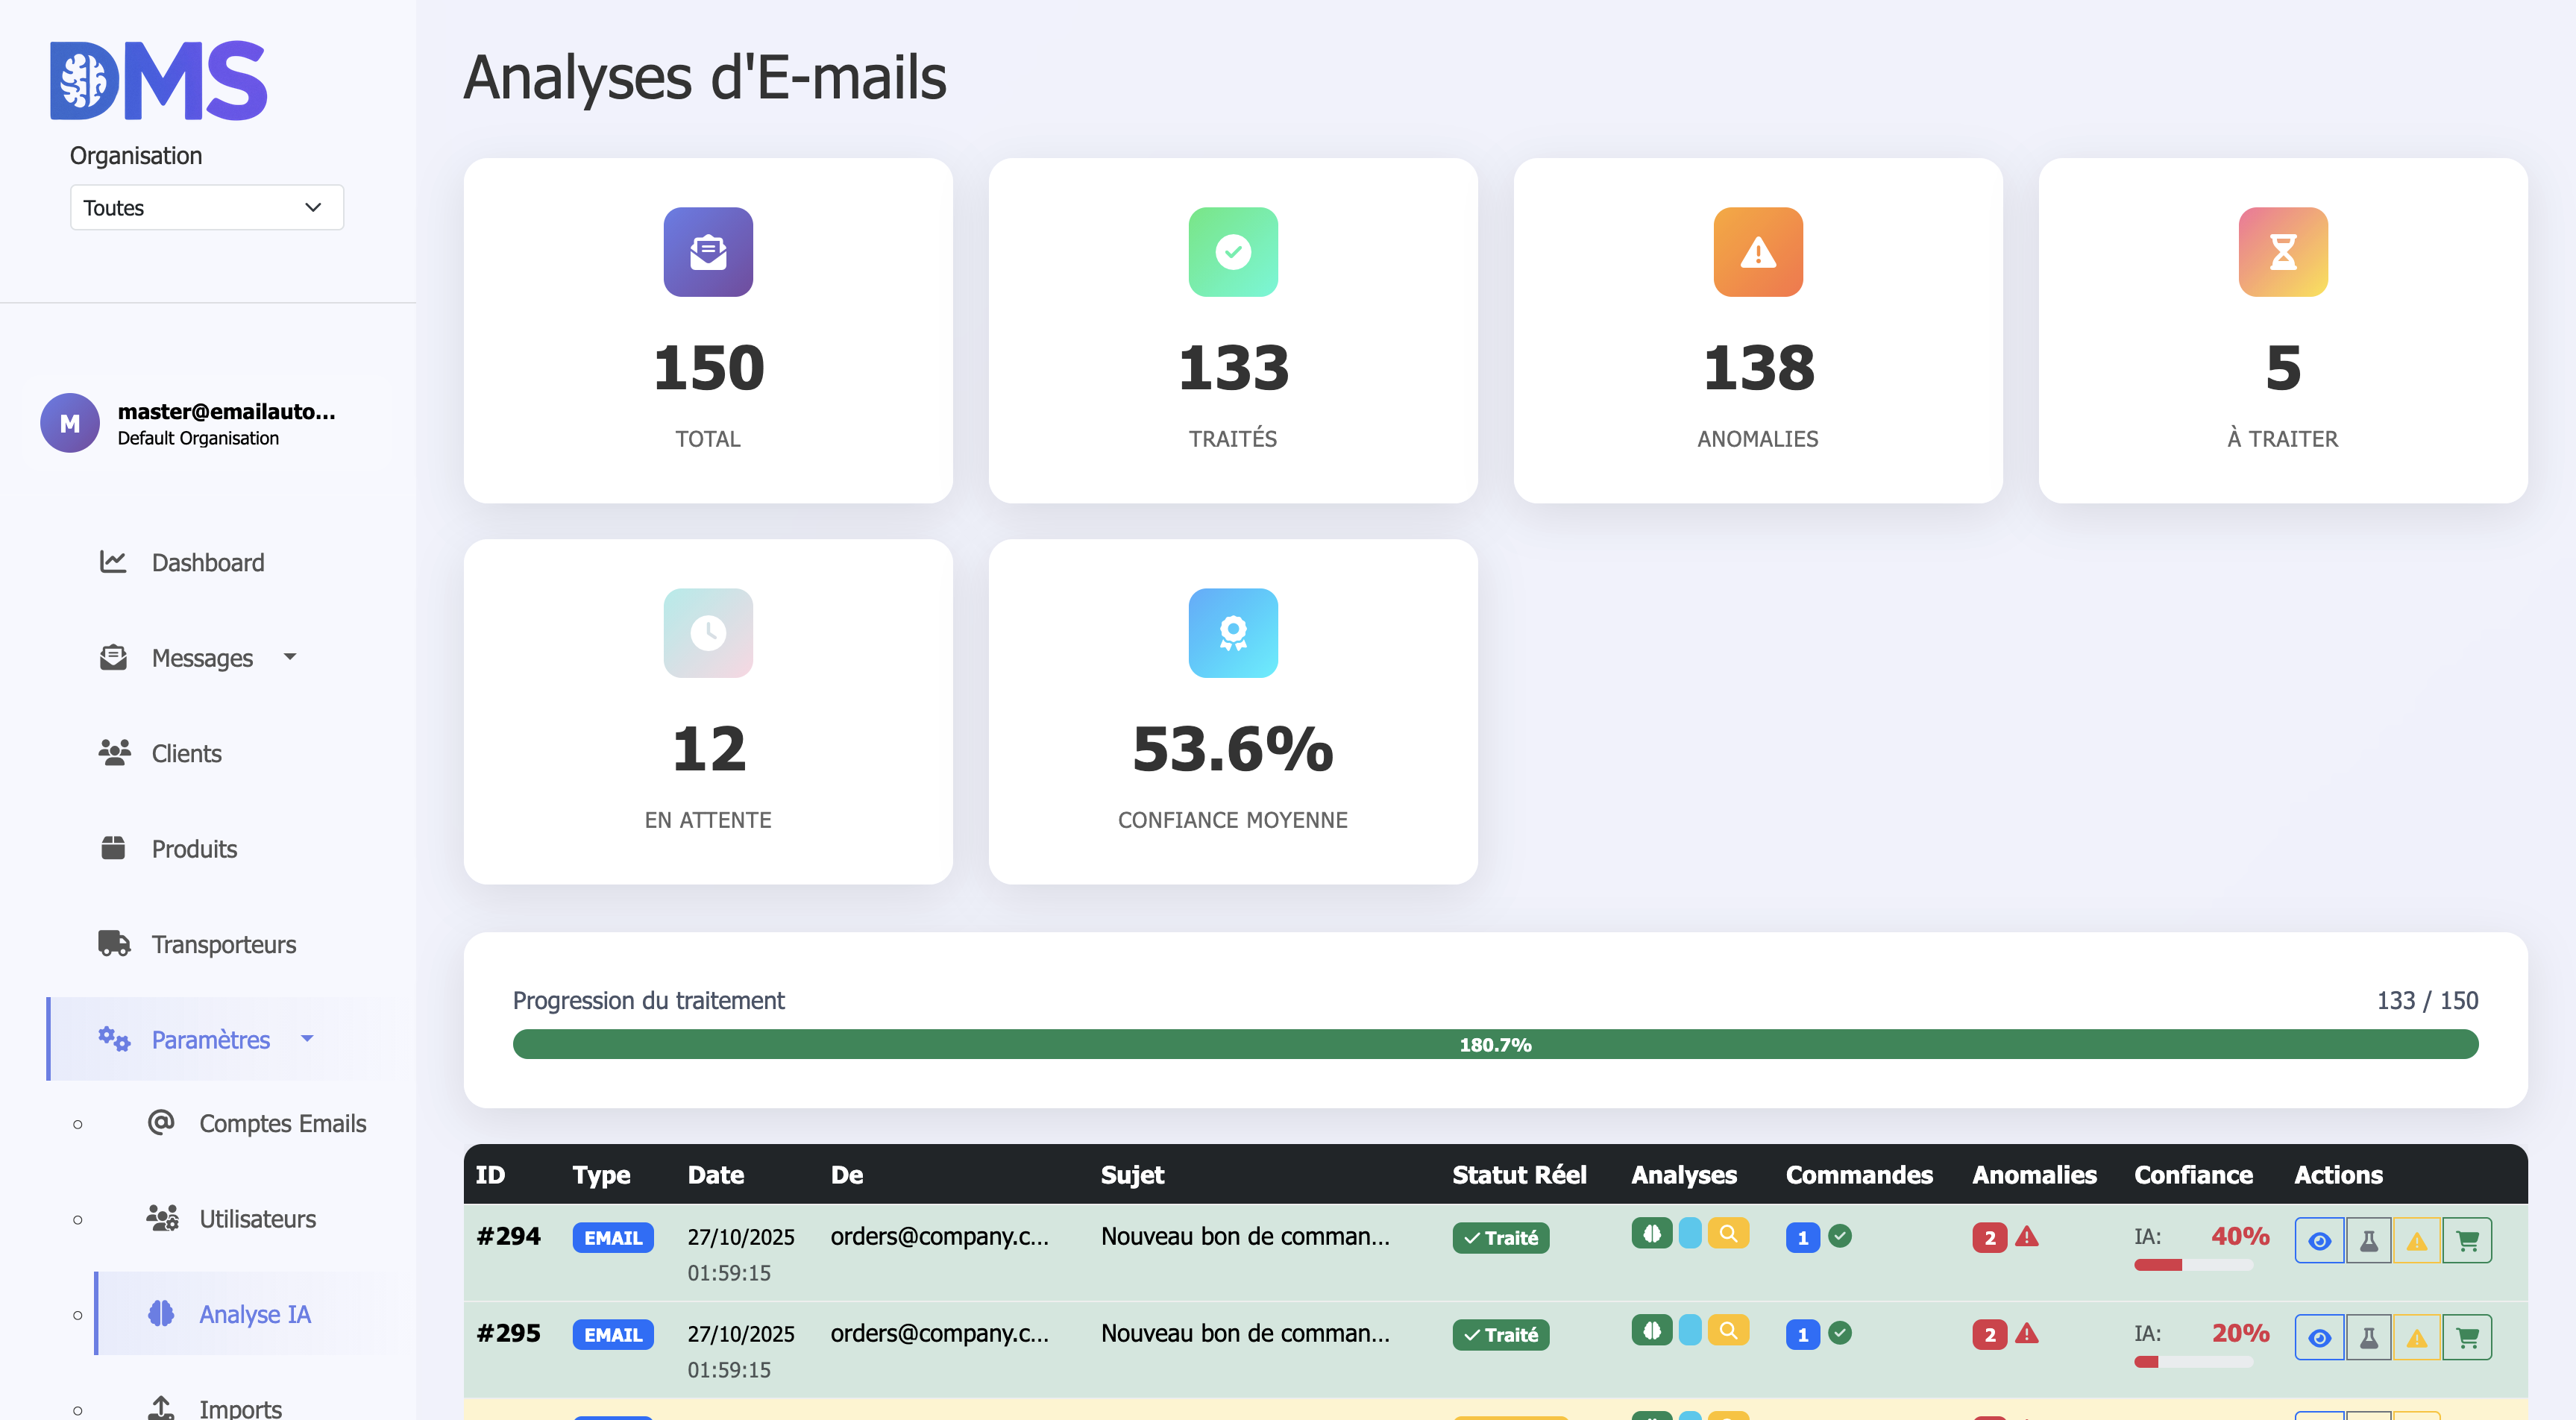
Task: Click the yellow magnifier badge in row #295
Action: coord(1727,1330)
